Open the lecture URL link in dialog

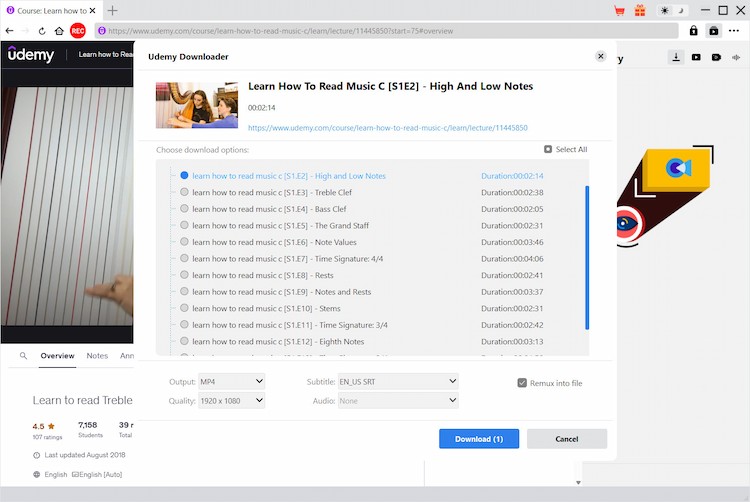tap(387, 128)
